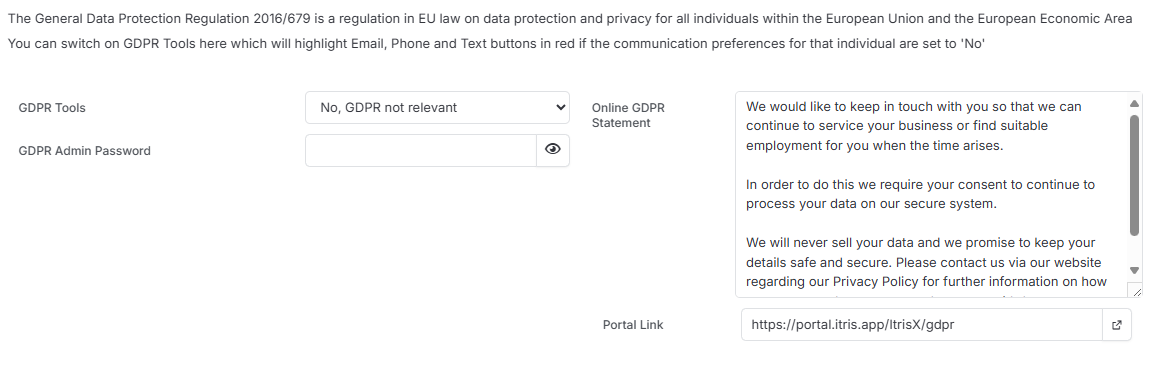Click the GDPR statement scrollbar thumb
1163x372 pixels.
pyautogui.click(x=1134, y=175)
